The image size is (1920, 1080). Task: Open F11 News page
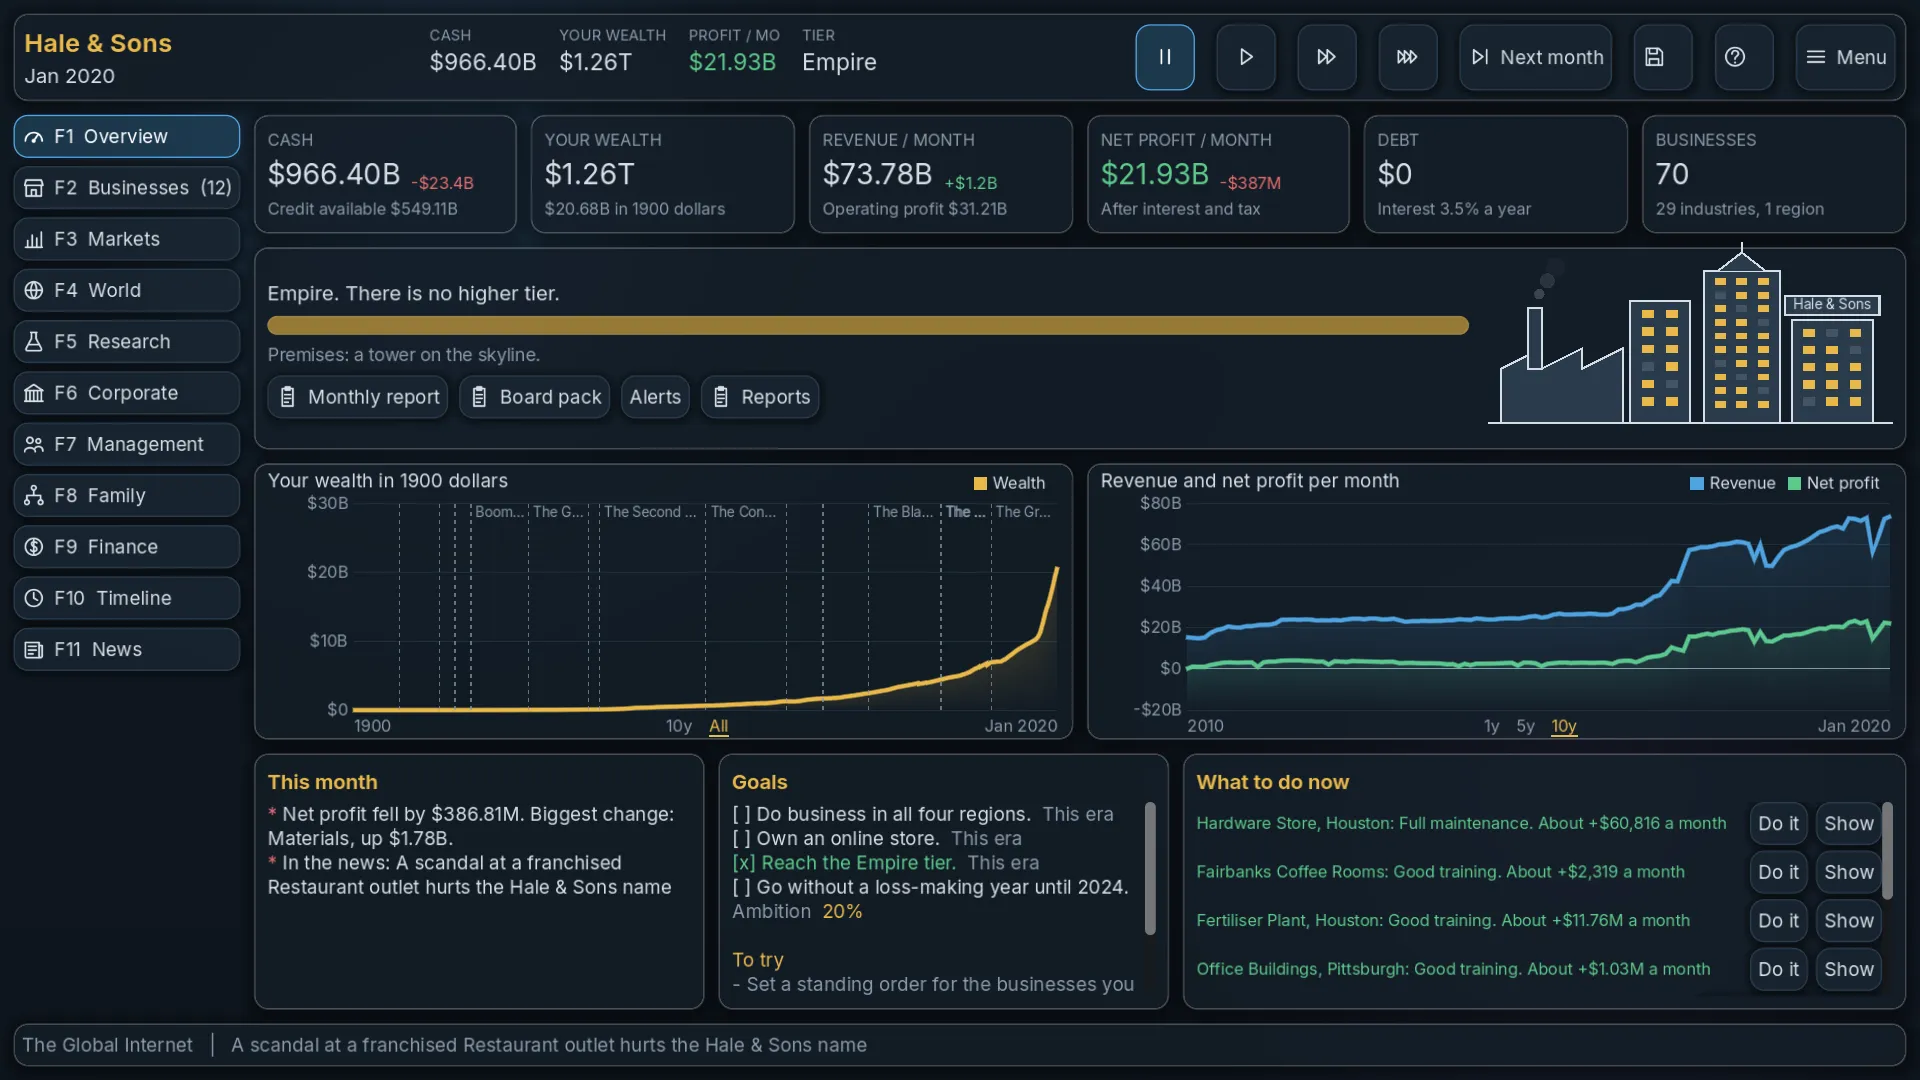click(127, 649)
